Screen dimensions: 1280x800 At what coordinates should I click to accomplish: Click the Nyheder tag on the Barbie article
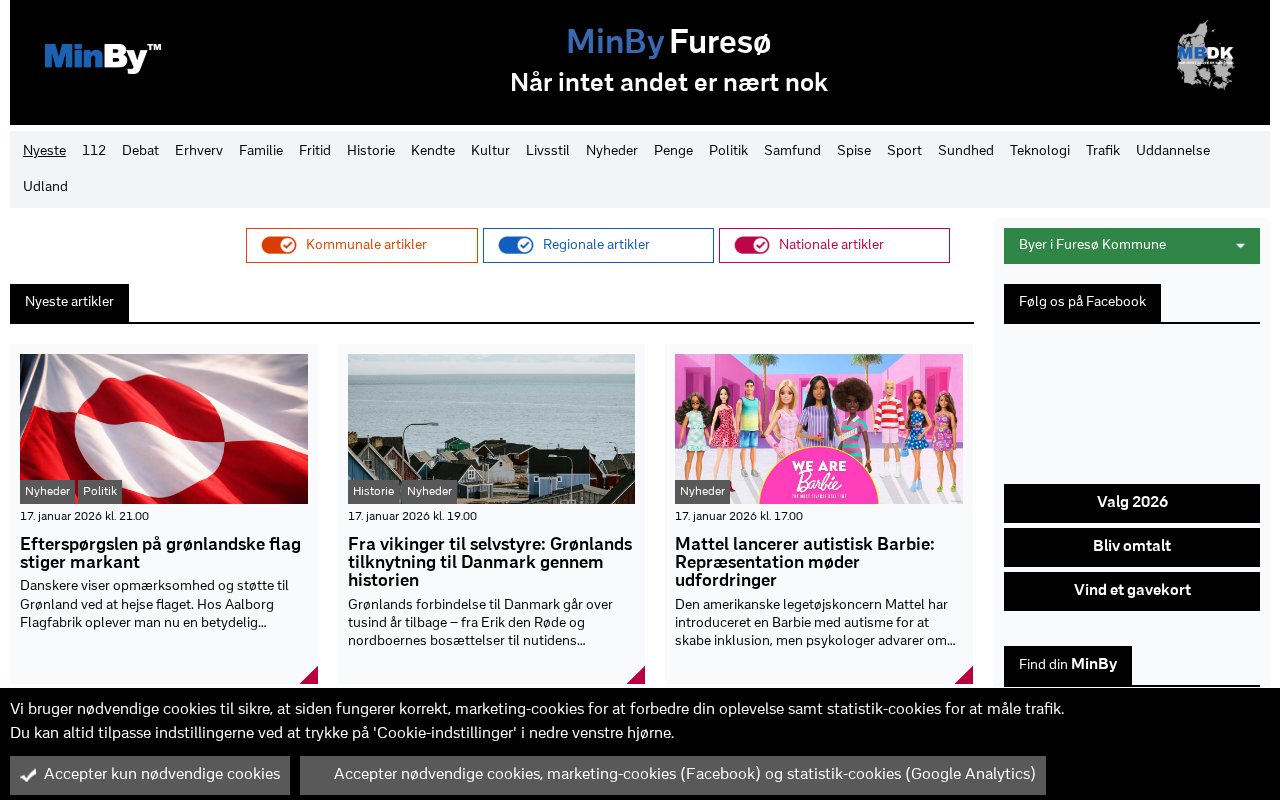coord(702,492)
